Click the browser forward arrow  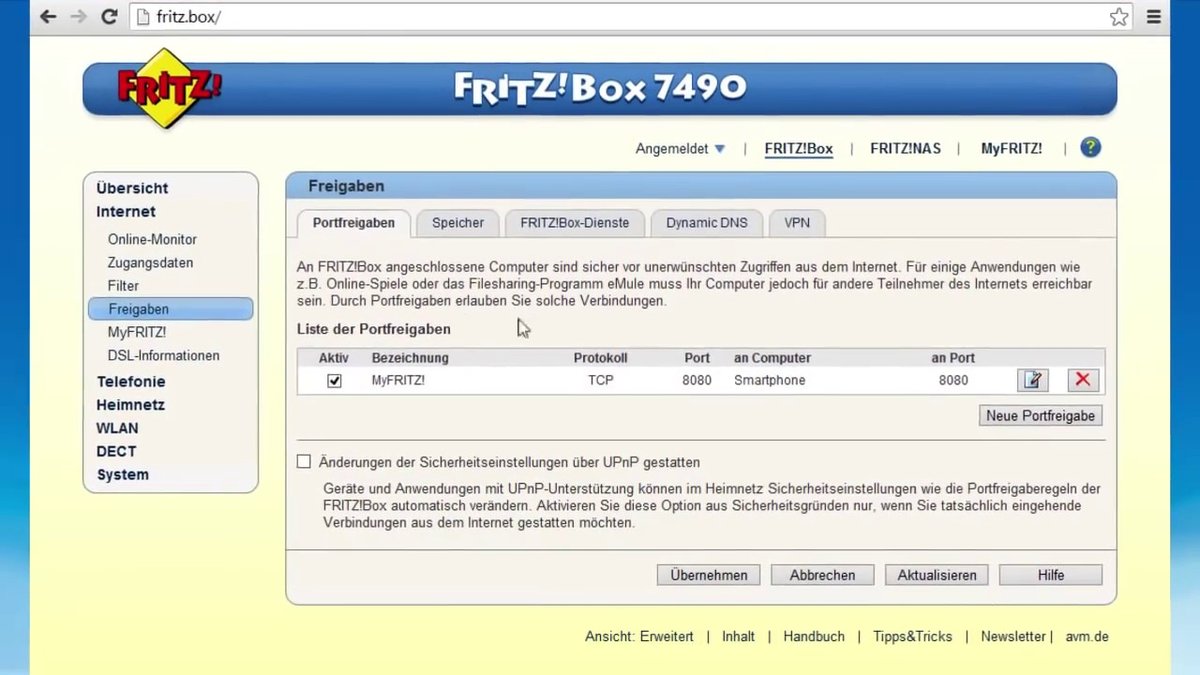[78, 16]
